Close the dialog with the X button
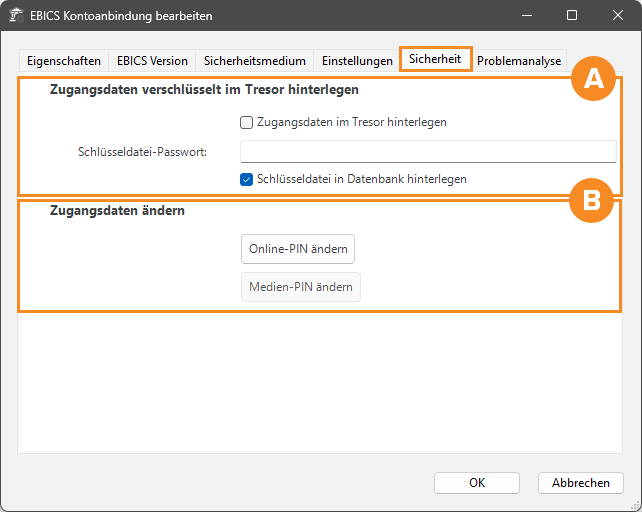The width and height of the screenshot is (642, 512). pos(618,16)
